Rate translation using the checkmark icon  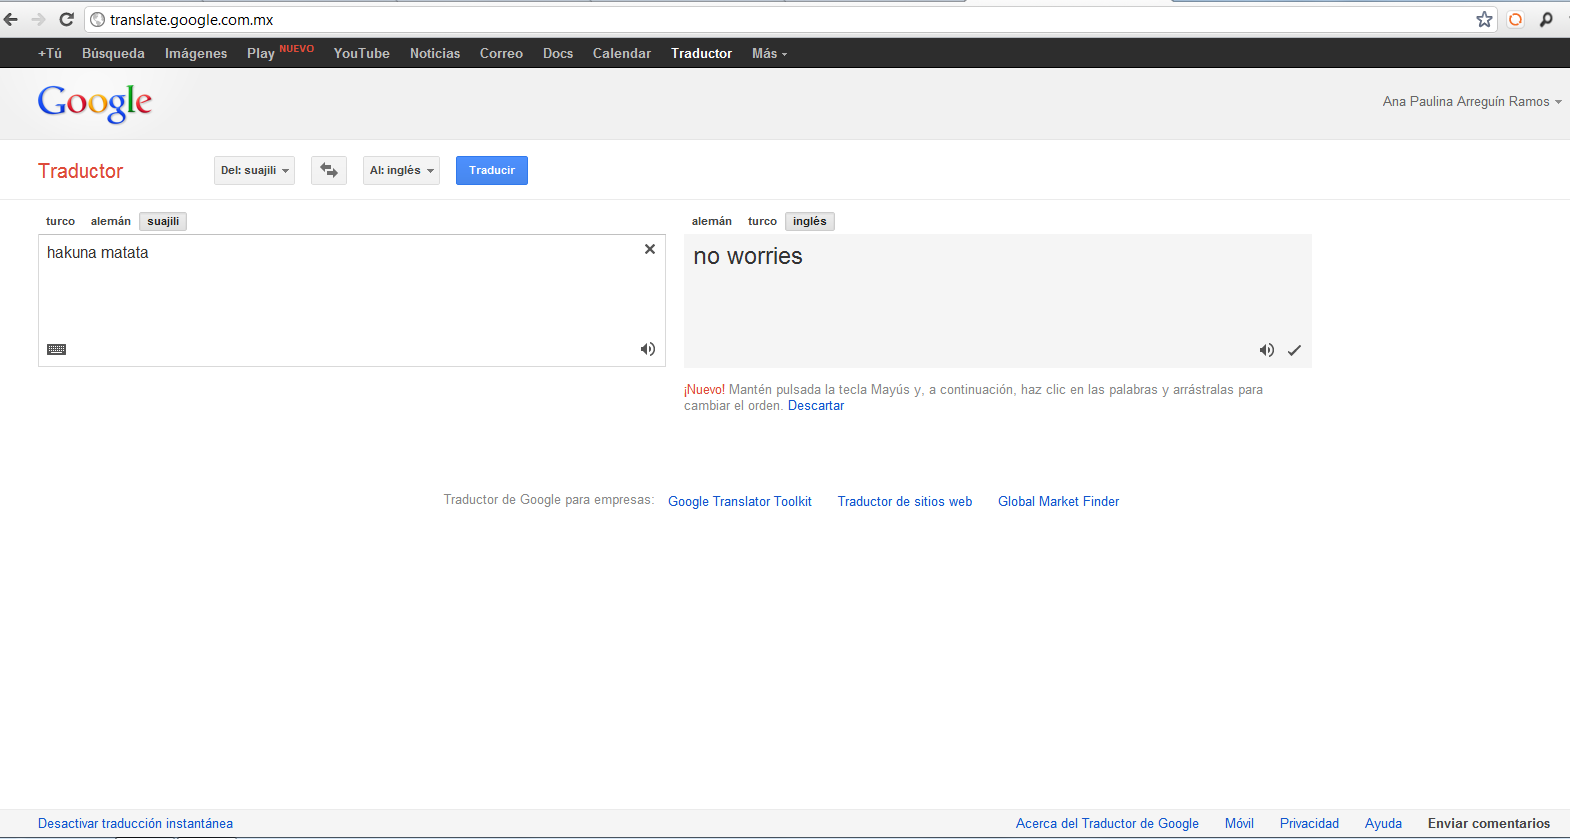click(1294, 350)
